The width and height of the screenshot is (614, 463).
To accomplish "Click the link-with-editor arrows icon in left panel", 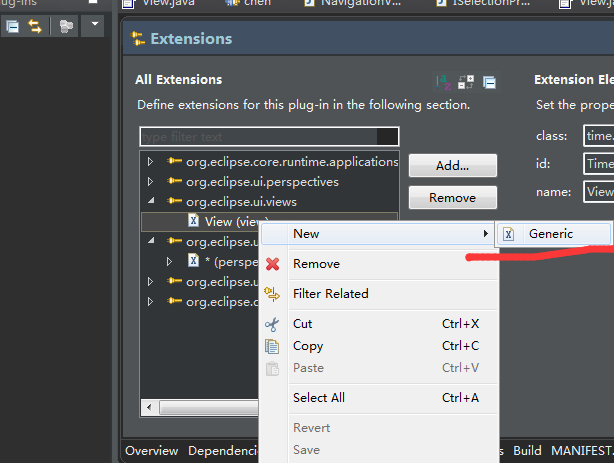I will tap(35, 25).
